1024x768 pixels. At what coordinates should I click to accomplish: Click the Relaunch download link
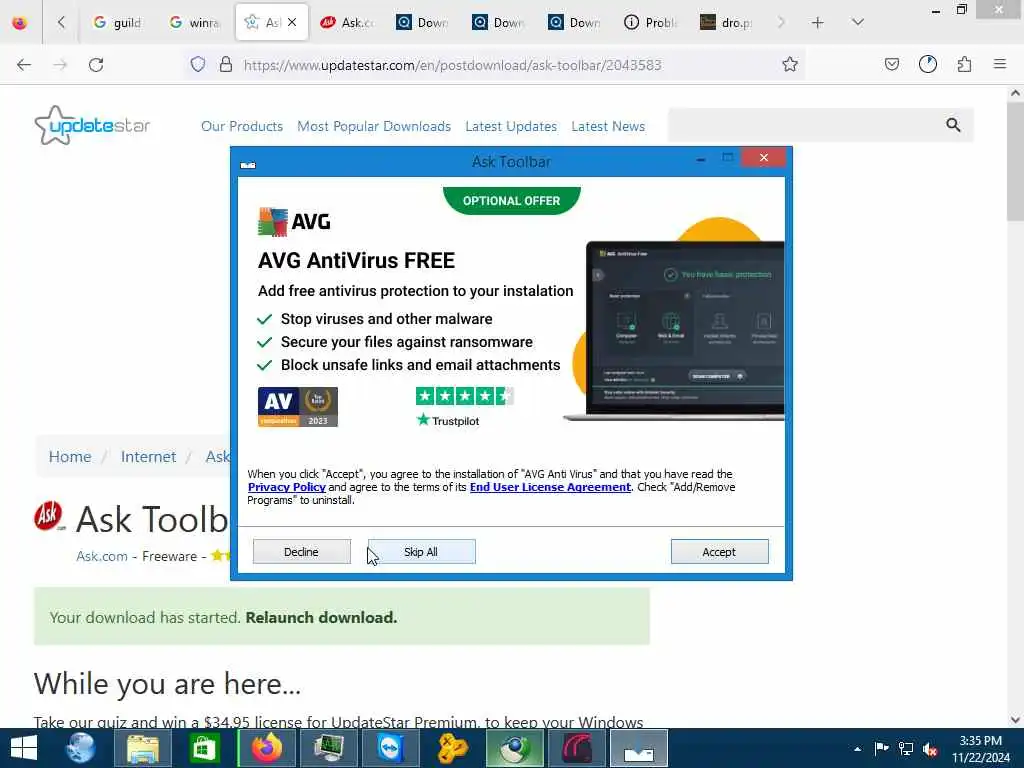tap(321, 618)
